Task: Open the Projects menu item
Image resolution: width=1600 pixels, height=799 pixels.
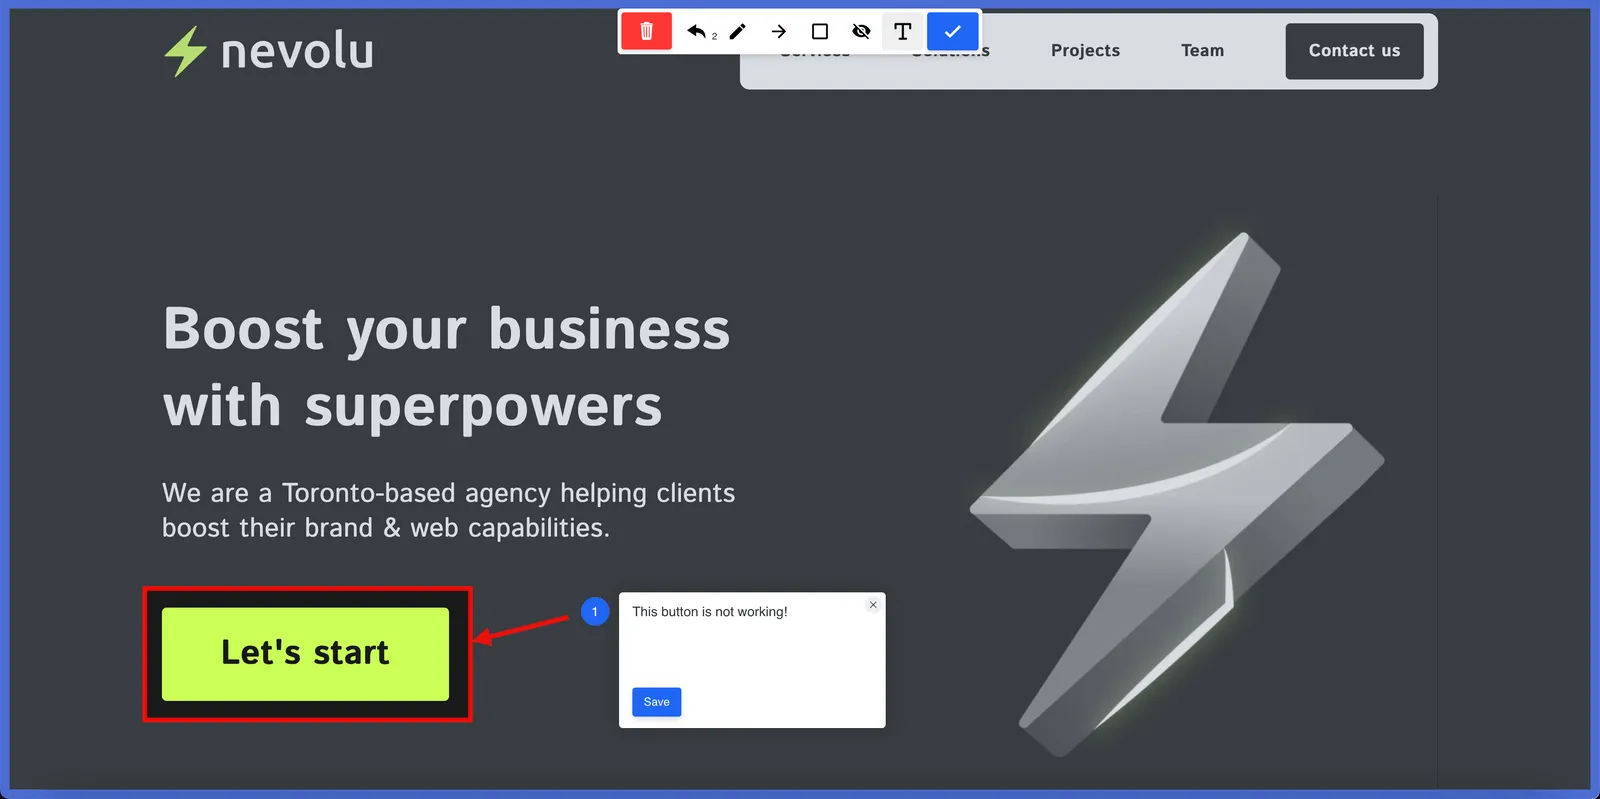Action: point(1085,51)
